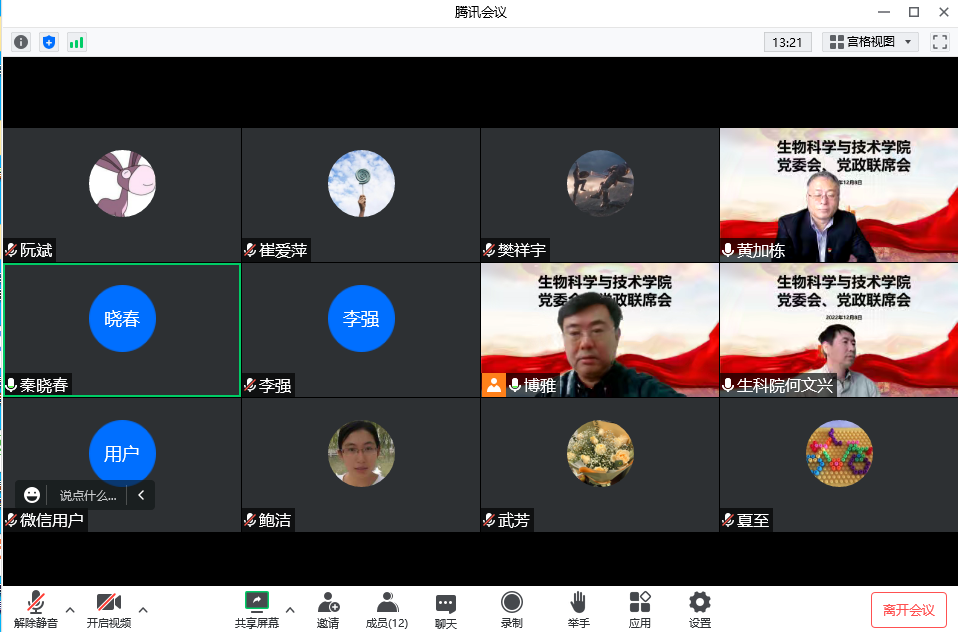Open 聊天 chat panel
Screen dimensions: 958x632
pyautogui.click(x=446, y=608)
